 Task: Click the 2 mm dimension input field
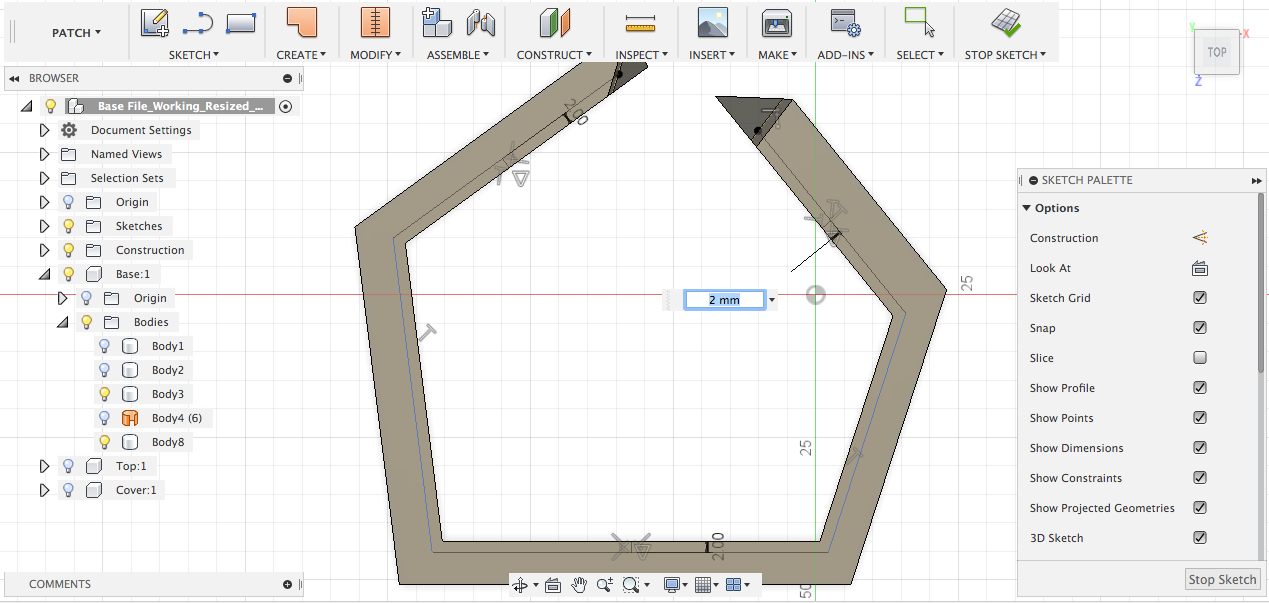click(724, 299)
